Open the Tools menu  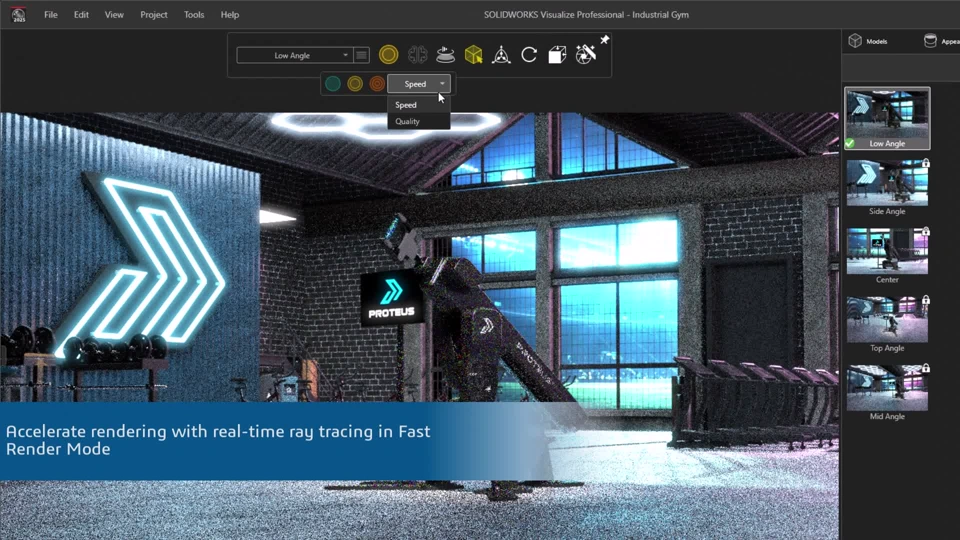point(194,15)
